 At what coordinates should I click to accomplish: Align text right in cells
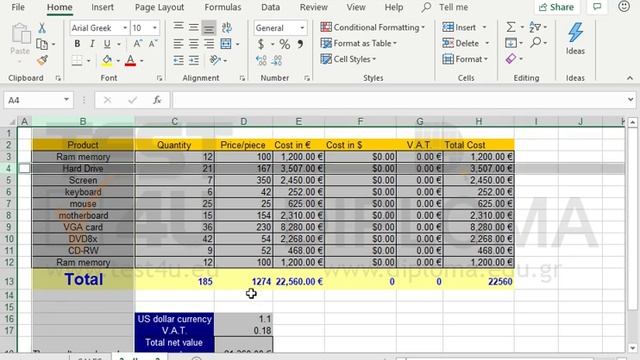click(209, 44)
